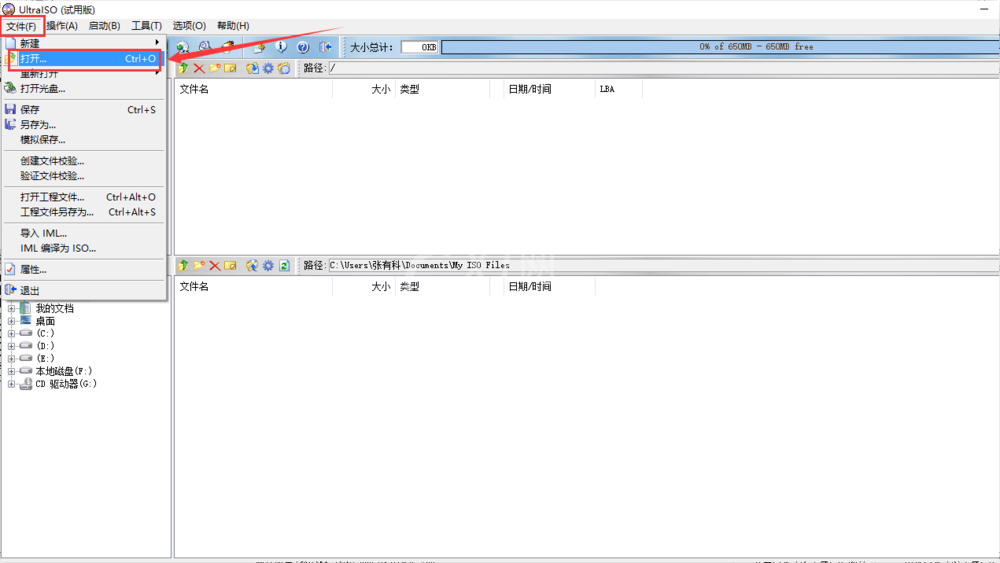Choose 打开... Ctrl+O from the menu
This screenshot has width=1000, height=563.
[x=84, y=59]
